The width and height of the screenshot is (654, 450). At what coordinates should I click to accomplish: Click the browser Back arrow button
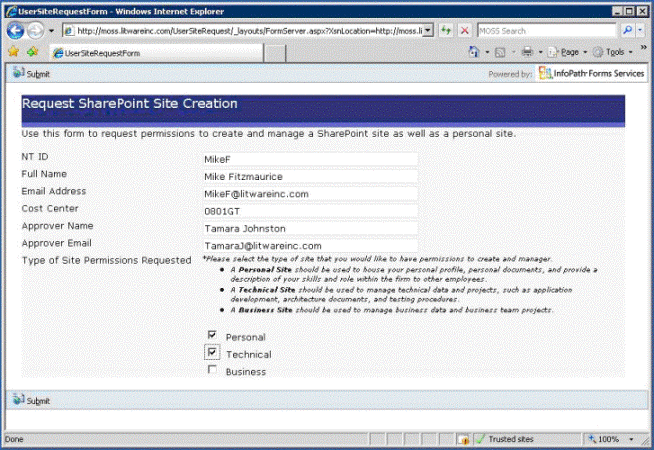pos(17,31)
